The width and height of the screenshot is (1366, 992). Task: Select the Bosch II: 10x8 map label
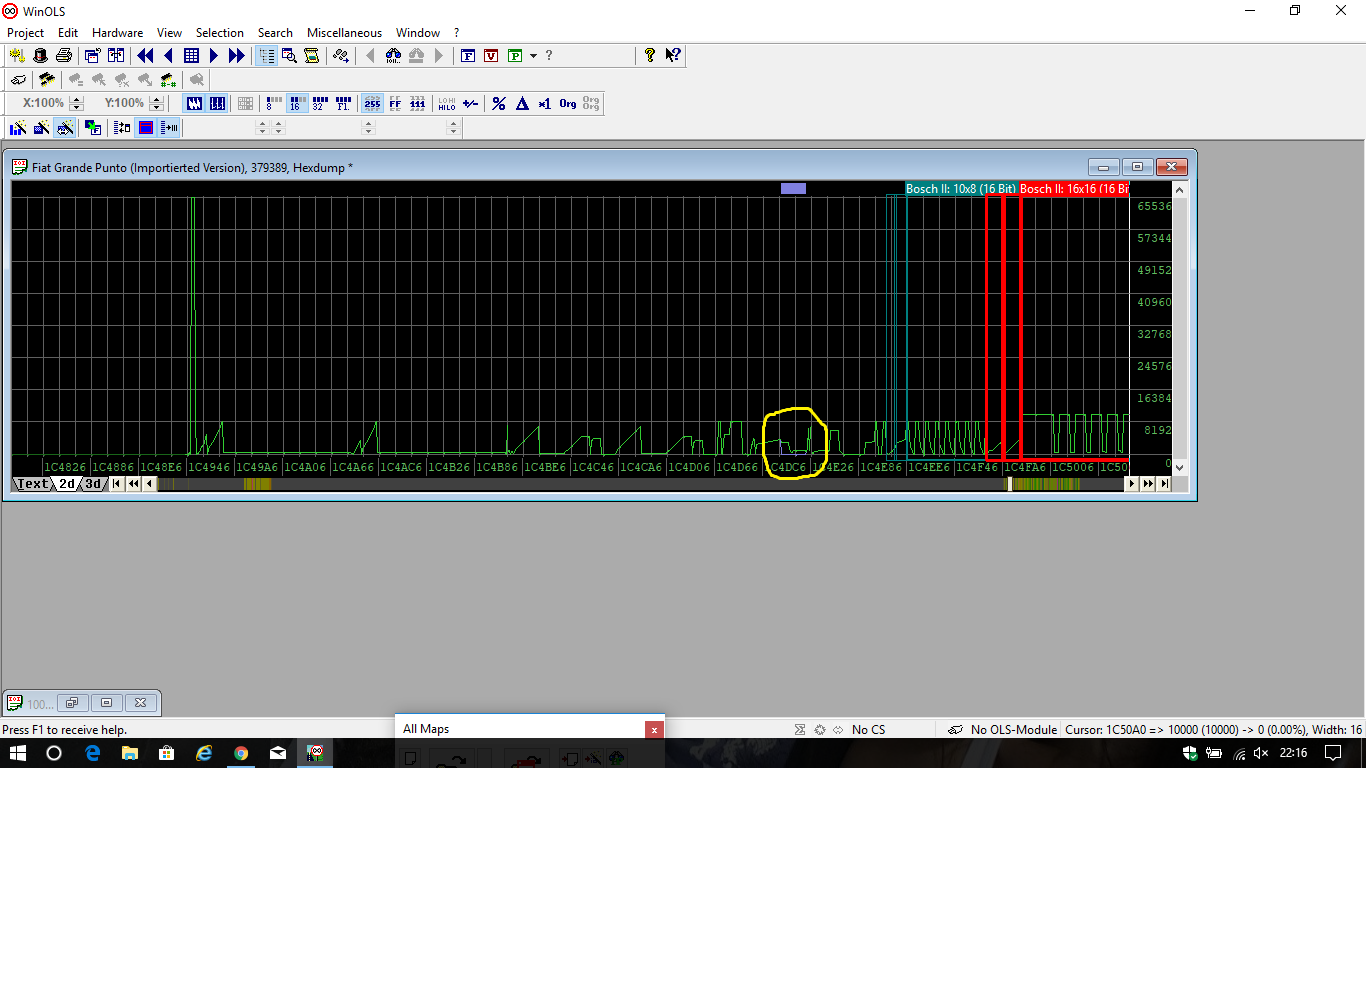[x=960, y=189]
